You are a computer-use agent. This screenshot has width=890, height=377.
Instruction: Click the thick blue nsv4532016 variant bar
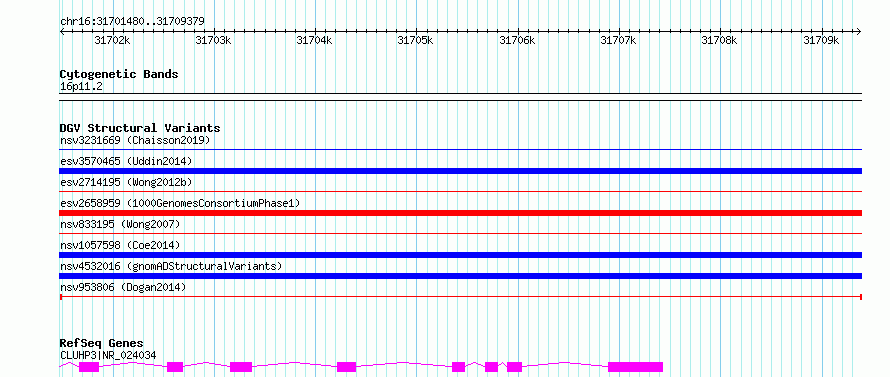coord(461,276)
